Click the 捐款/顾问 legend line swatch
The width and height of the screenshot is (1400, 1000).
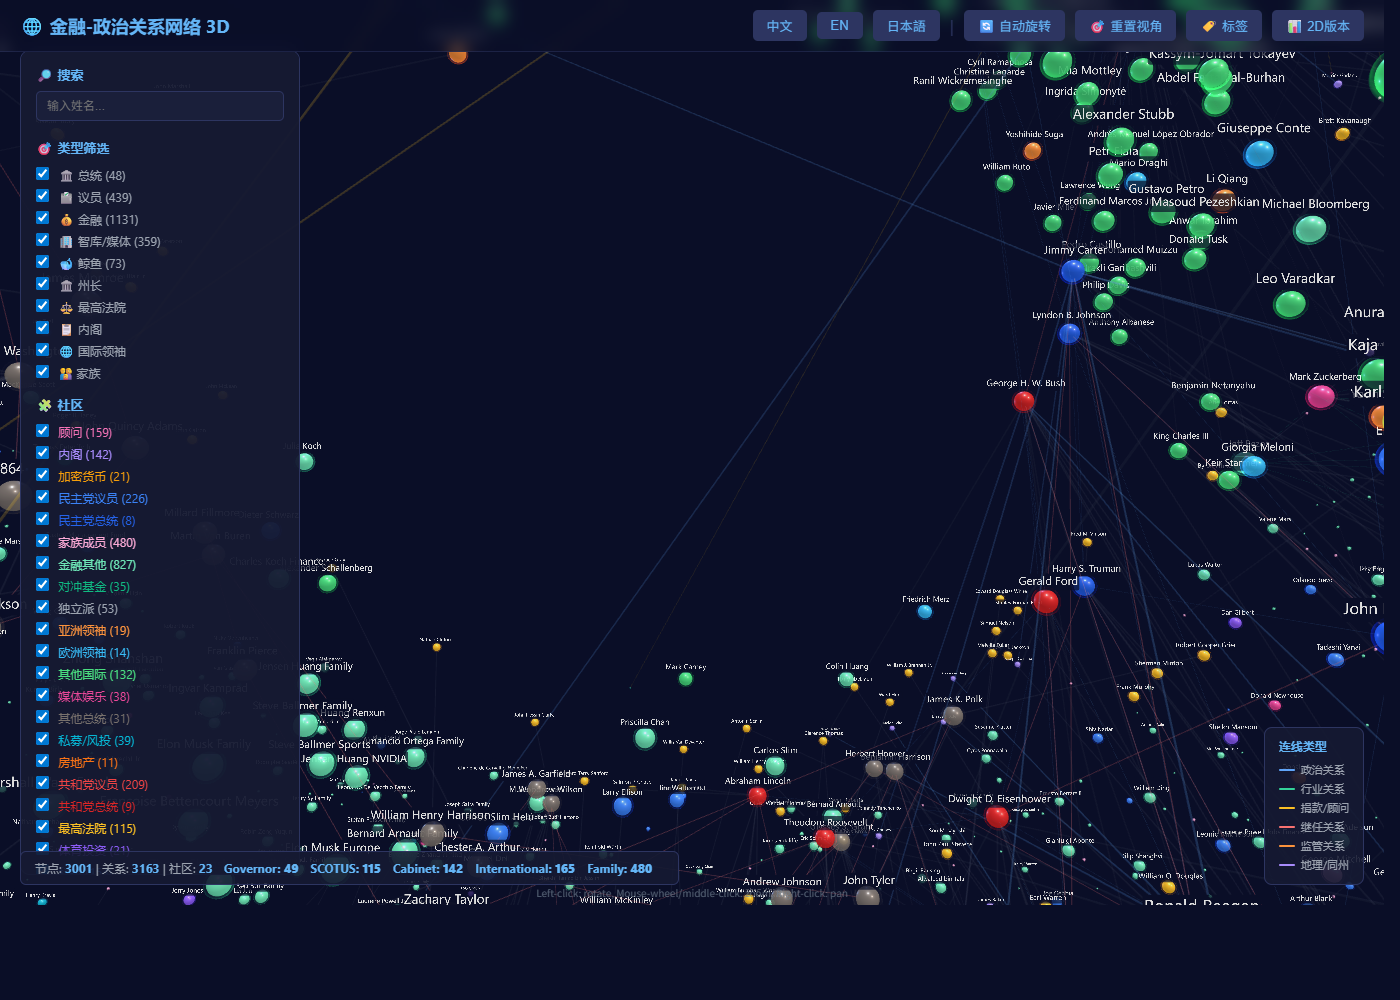pos(1287,809)
